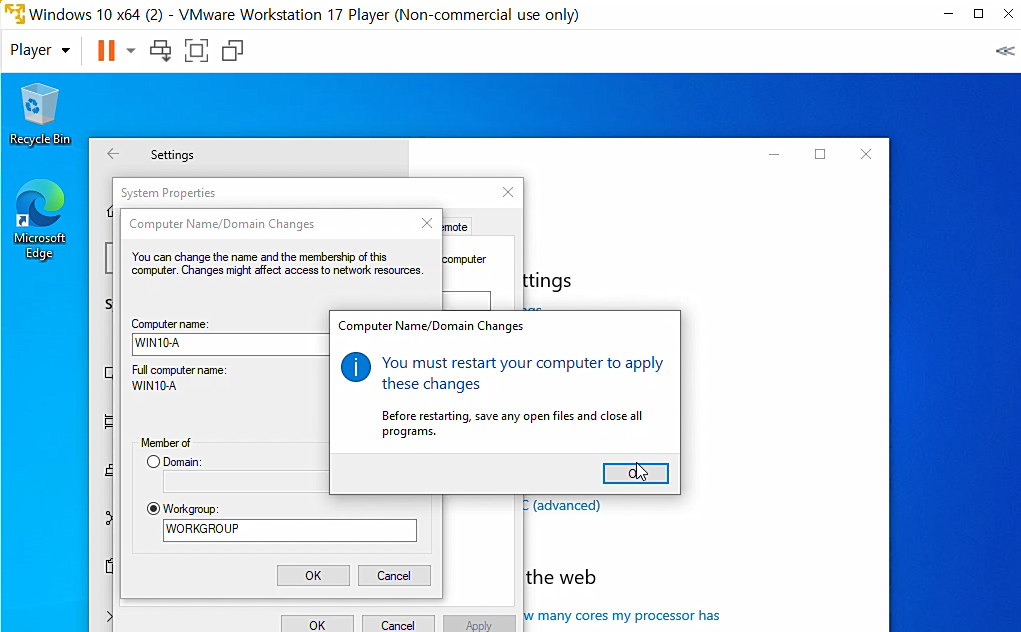Viewport: 1021px width, 632px height.
Task: Switch to the Remote tab in System Properties
Action: (x=456, y=227)
